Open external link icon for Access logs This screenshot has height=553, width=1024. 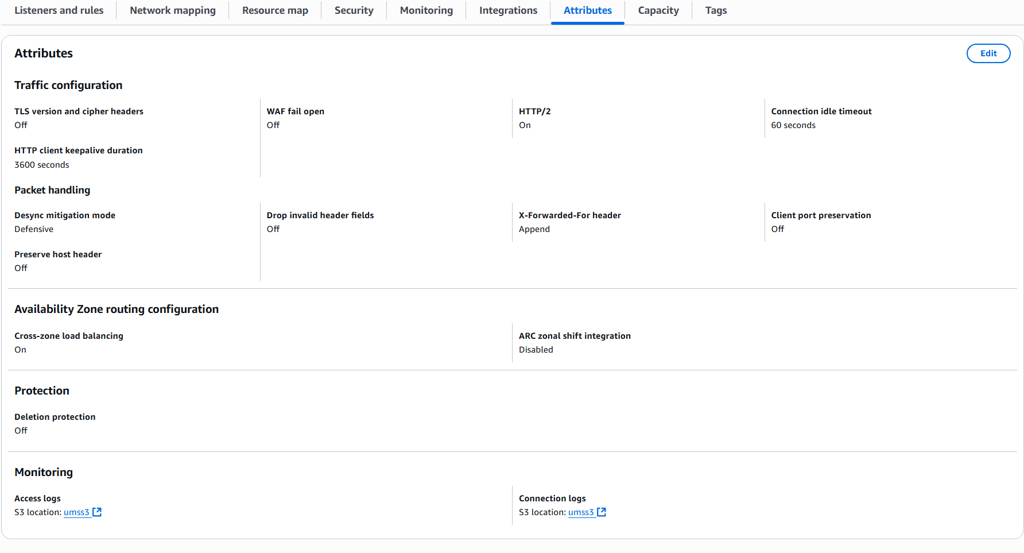97,512
